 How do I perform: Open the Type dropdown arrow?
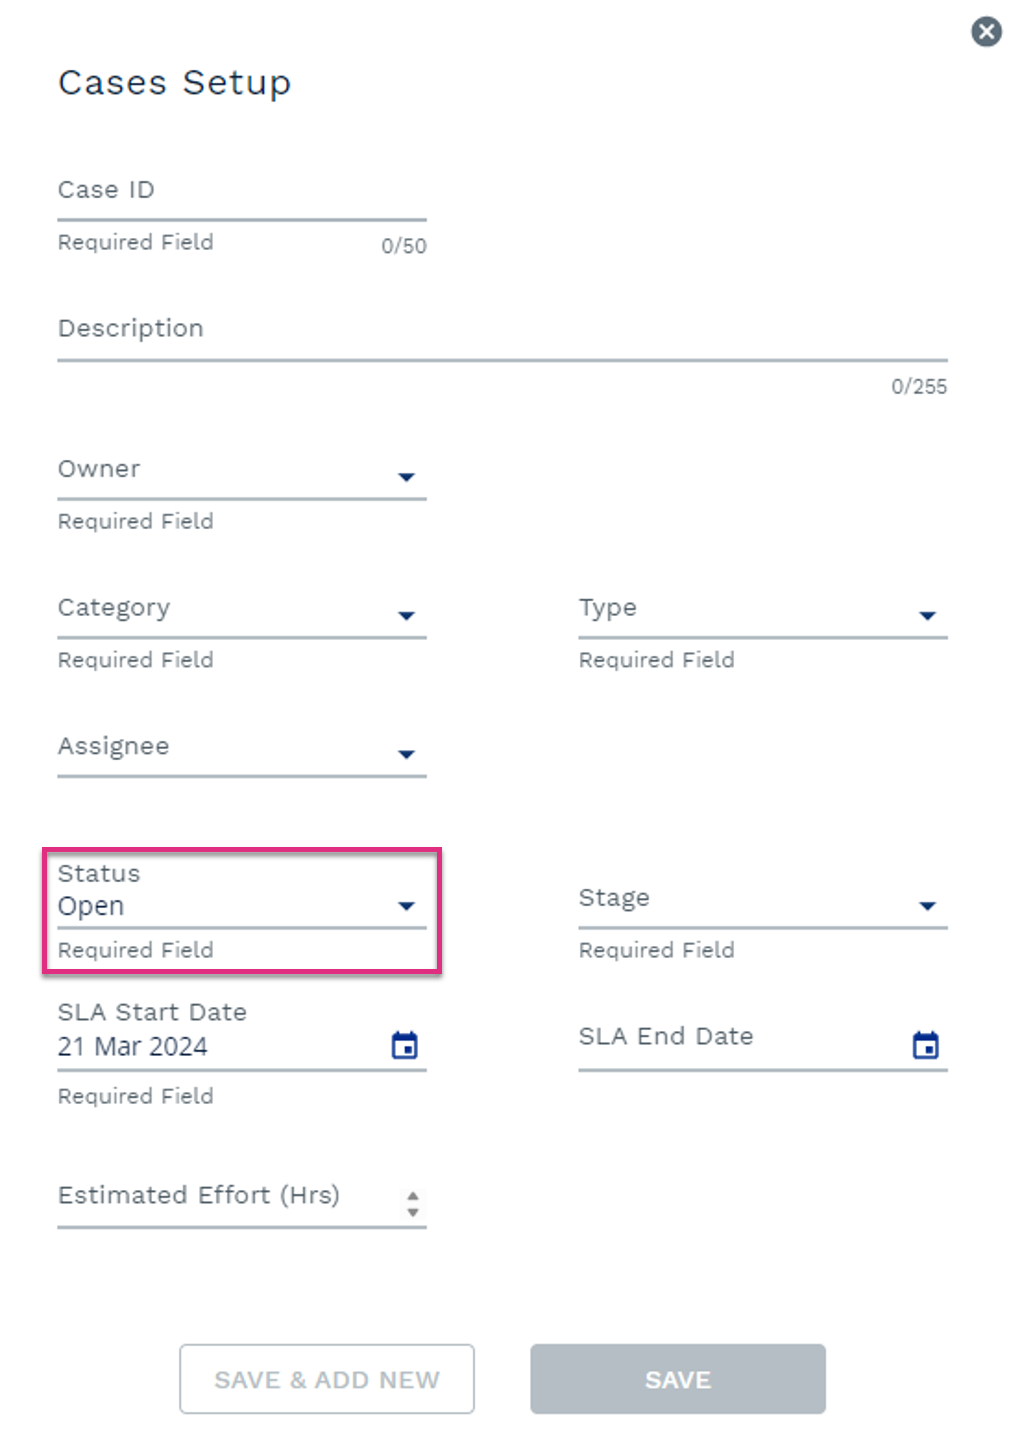pos(927,616)
